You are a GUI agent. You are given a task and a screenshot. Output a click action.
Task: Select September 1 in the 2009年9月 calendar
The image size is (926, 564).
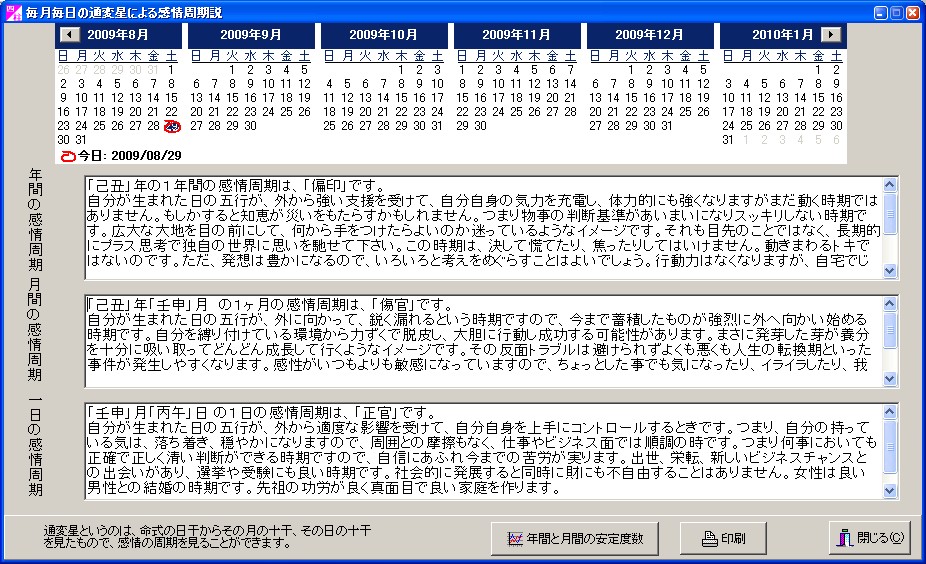click(232, 70)
